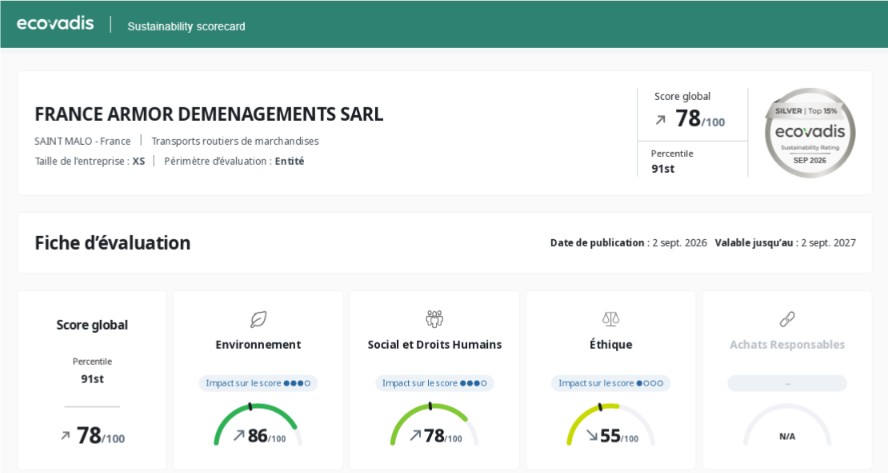Click the Achats Responsables card title
Image resolution: width=888 pixels, height=473 pixels.
pos(787,344)
